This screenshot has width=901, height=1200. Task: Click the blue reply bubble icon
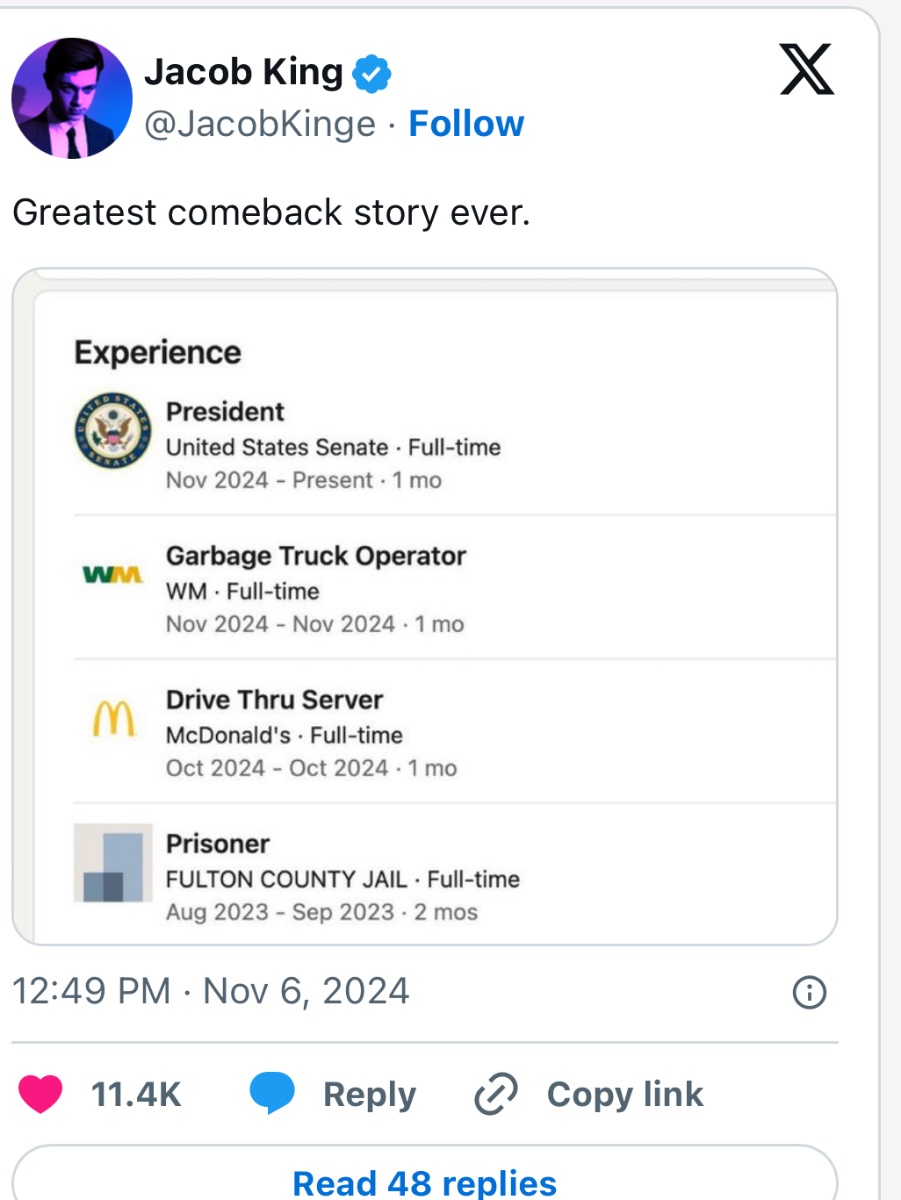pyautogui.click(x=271, y=1094)
